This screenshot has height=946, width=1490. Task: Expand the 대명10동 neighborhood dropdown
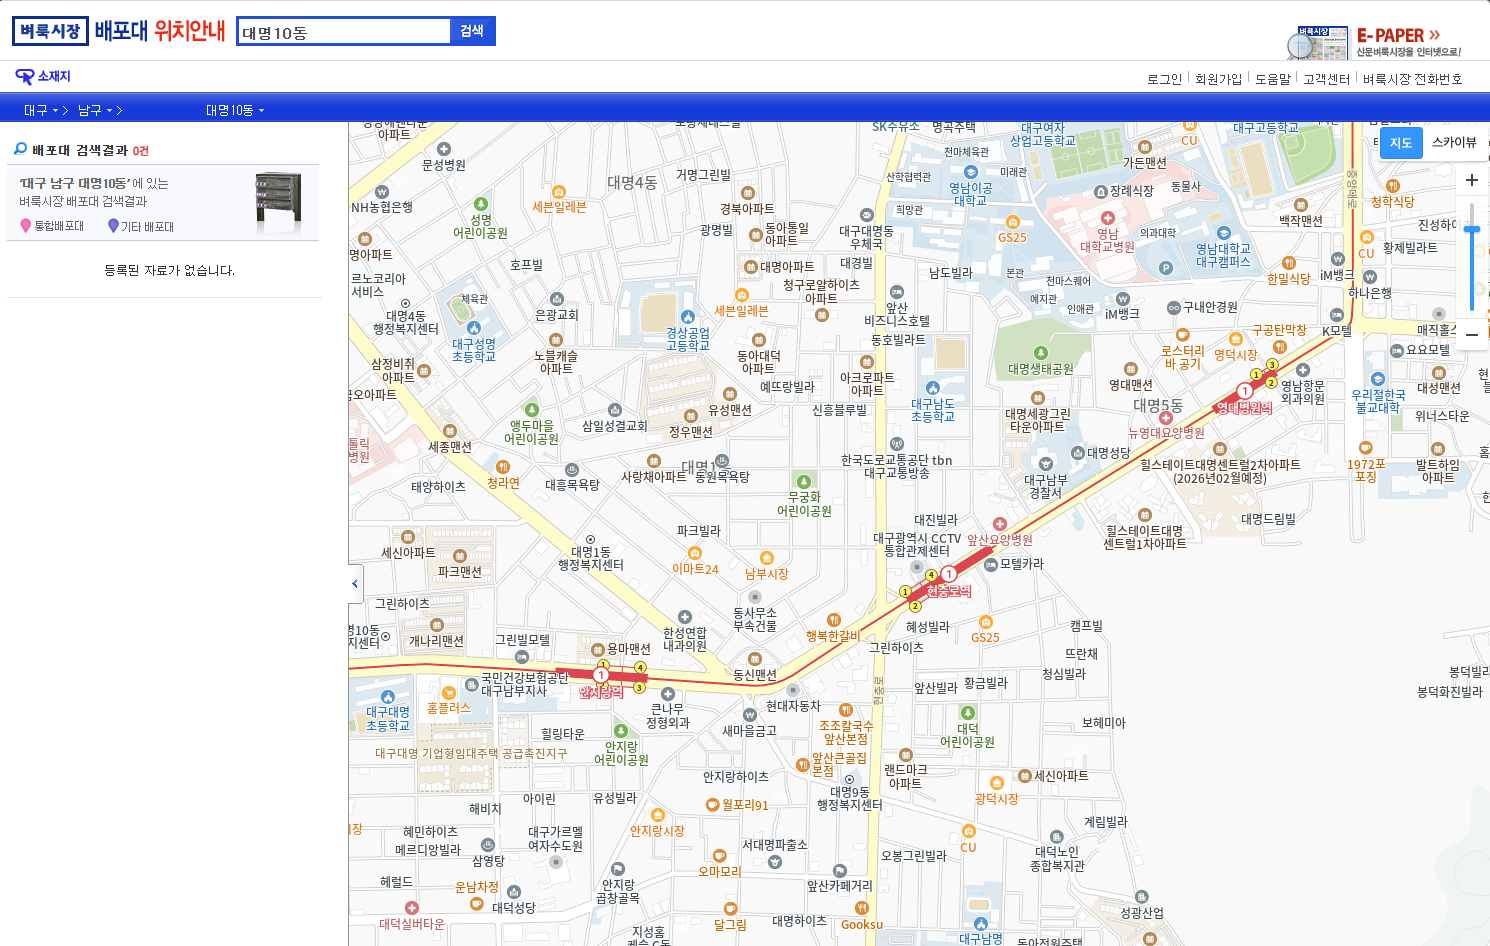pyautogui.click(x=235, y=110)
